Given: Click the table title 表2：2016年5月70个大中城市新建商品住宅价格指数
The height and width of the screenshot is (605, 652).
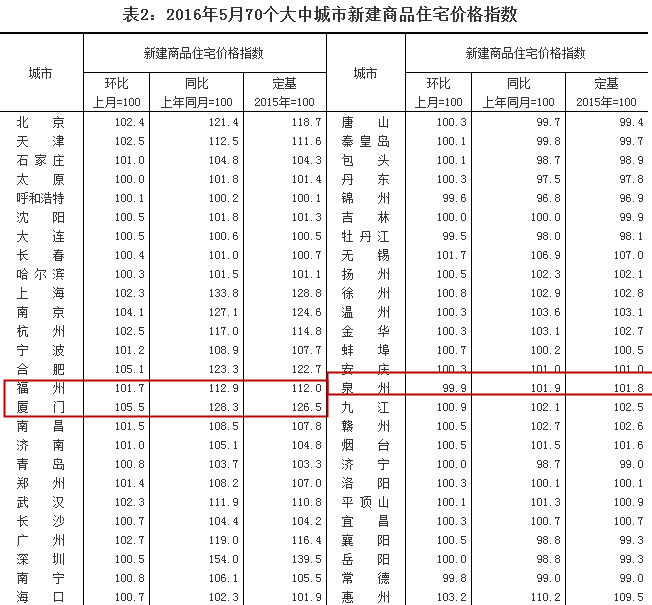Looking at the screenshot, I should [320, 15].
